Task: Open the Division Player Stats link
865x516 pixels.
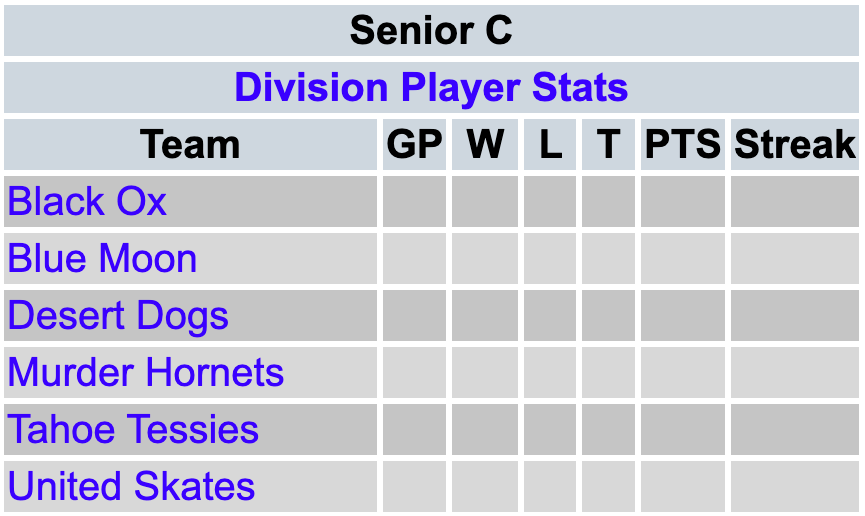Action: [x=431, y=88]
